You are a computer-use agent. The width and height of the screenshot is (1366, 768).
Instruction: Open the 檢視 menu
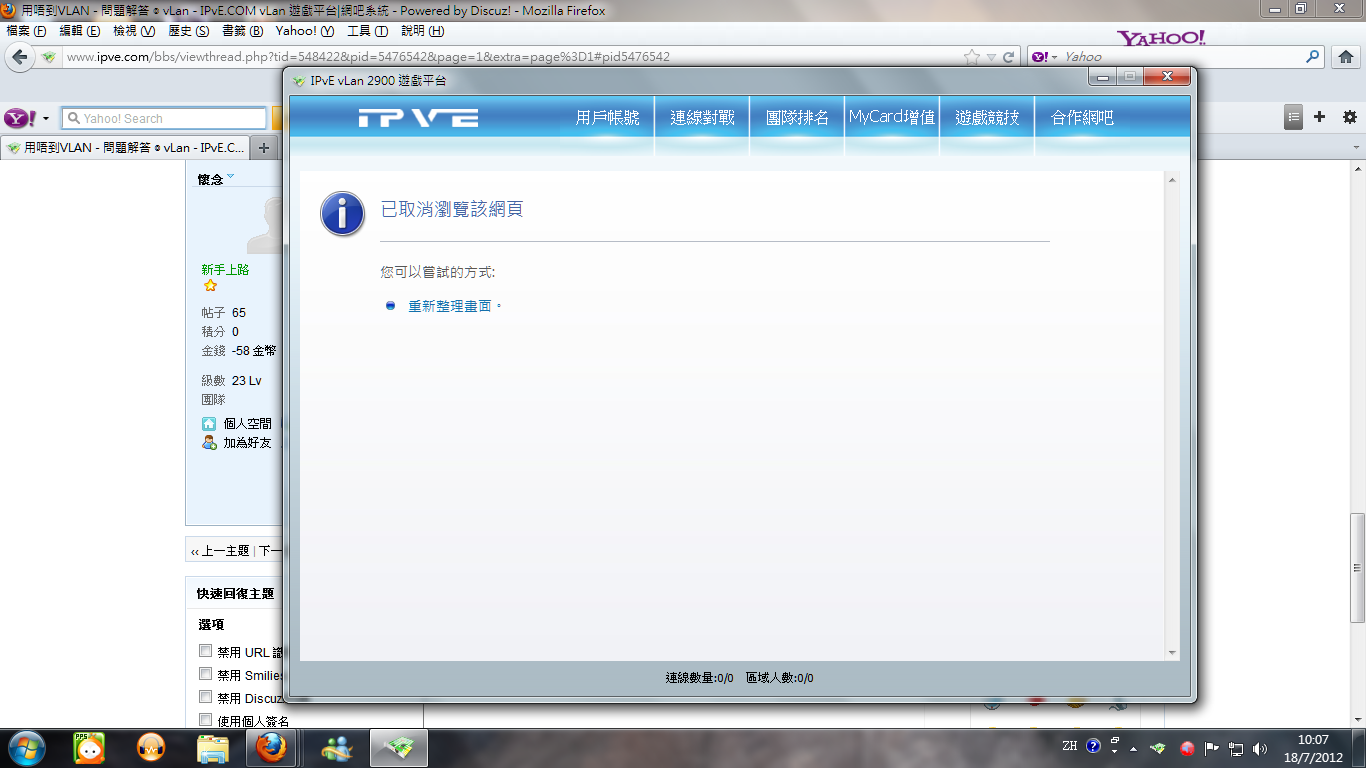(134, 31)
